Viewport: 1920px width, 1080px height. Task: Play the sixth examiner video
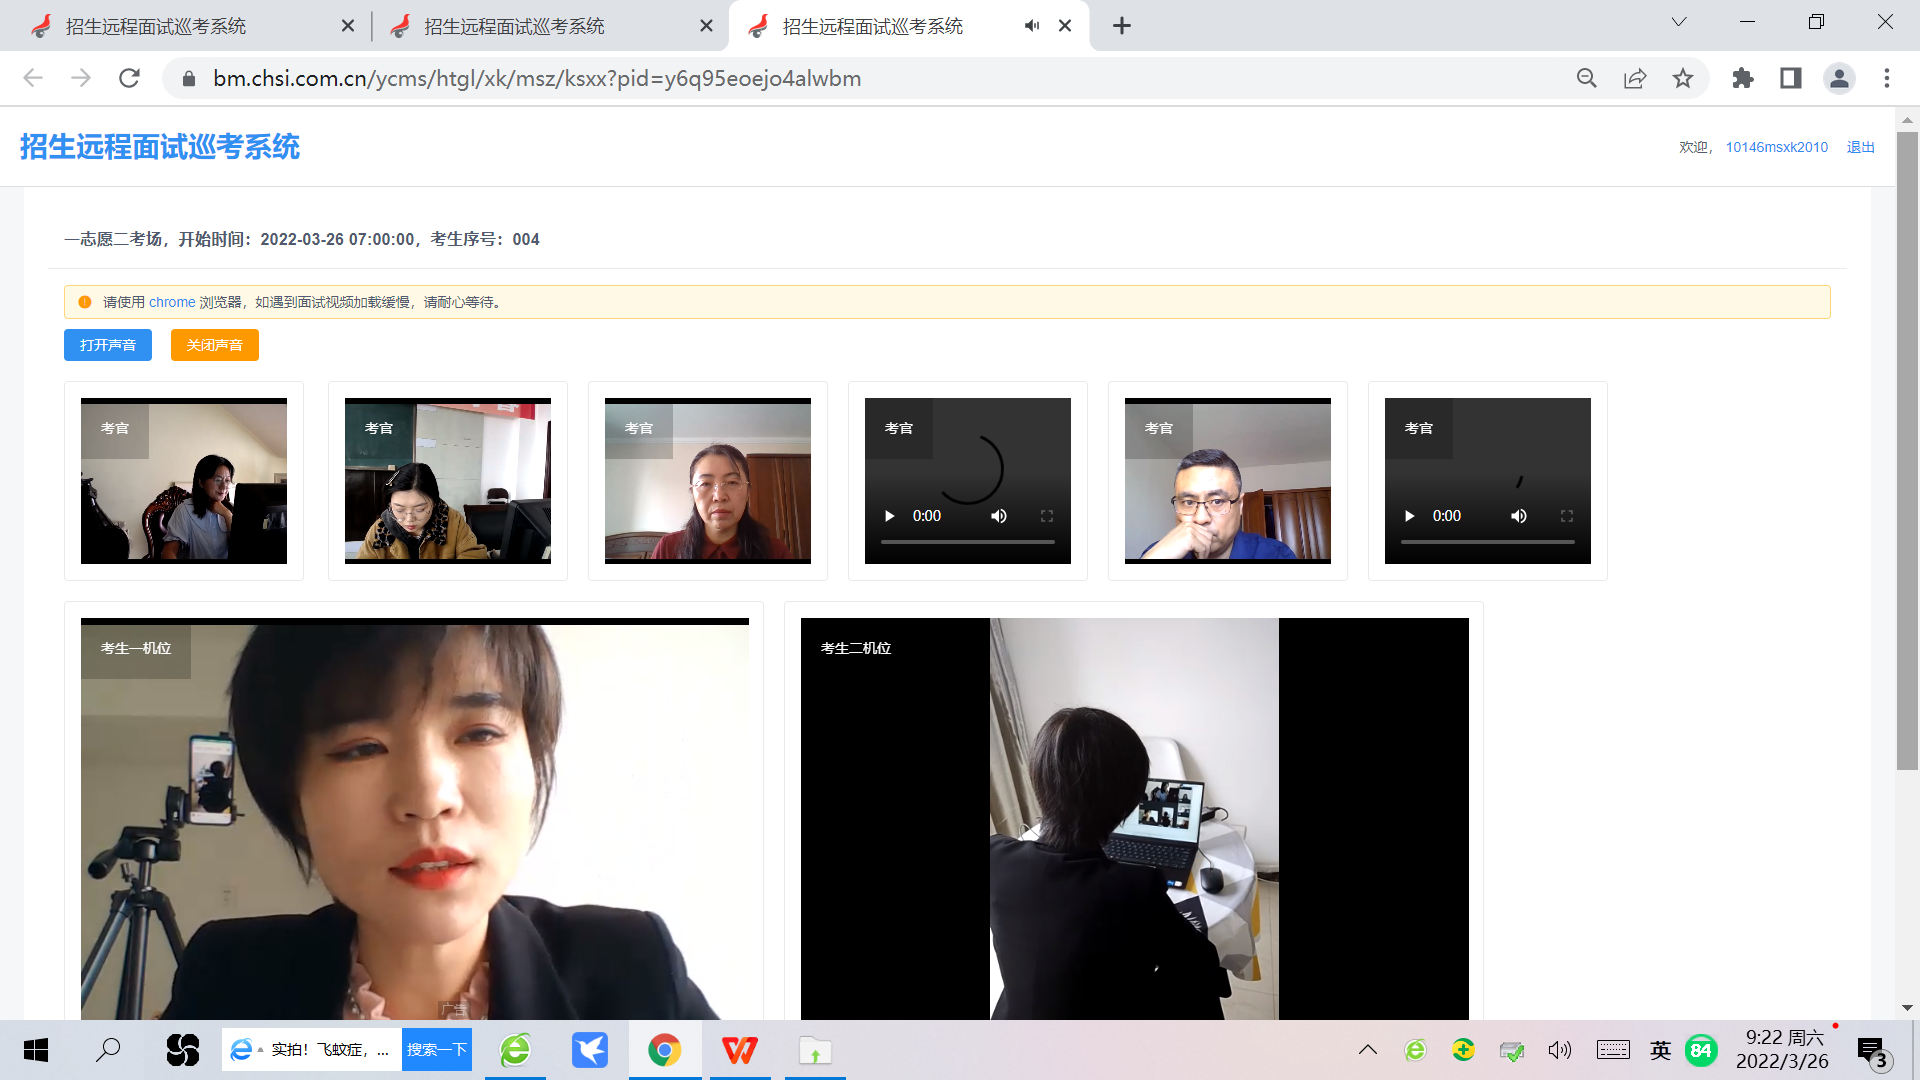pos(1409,516)
